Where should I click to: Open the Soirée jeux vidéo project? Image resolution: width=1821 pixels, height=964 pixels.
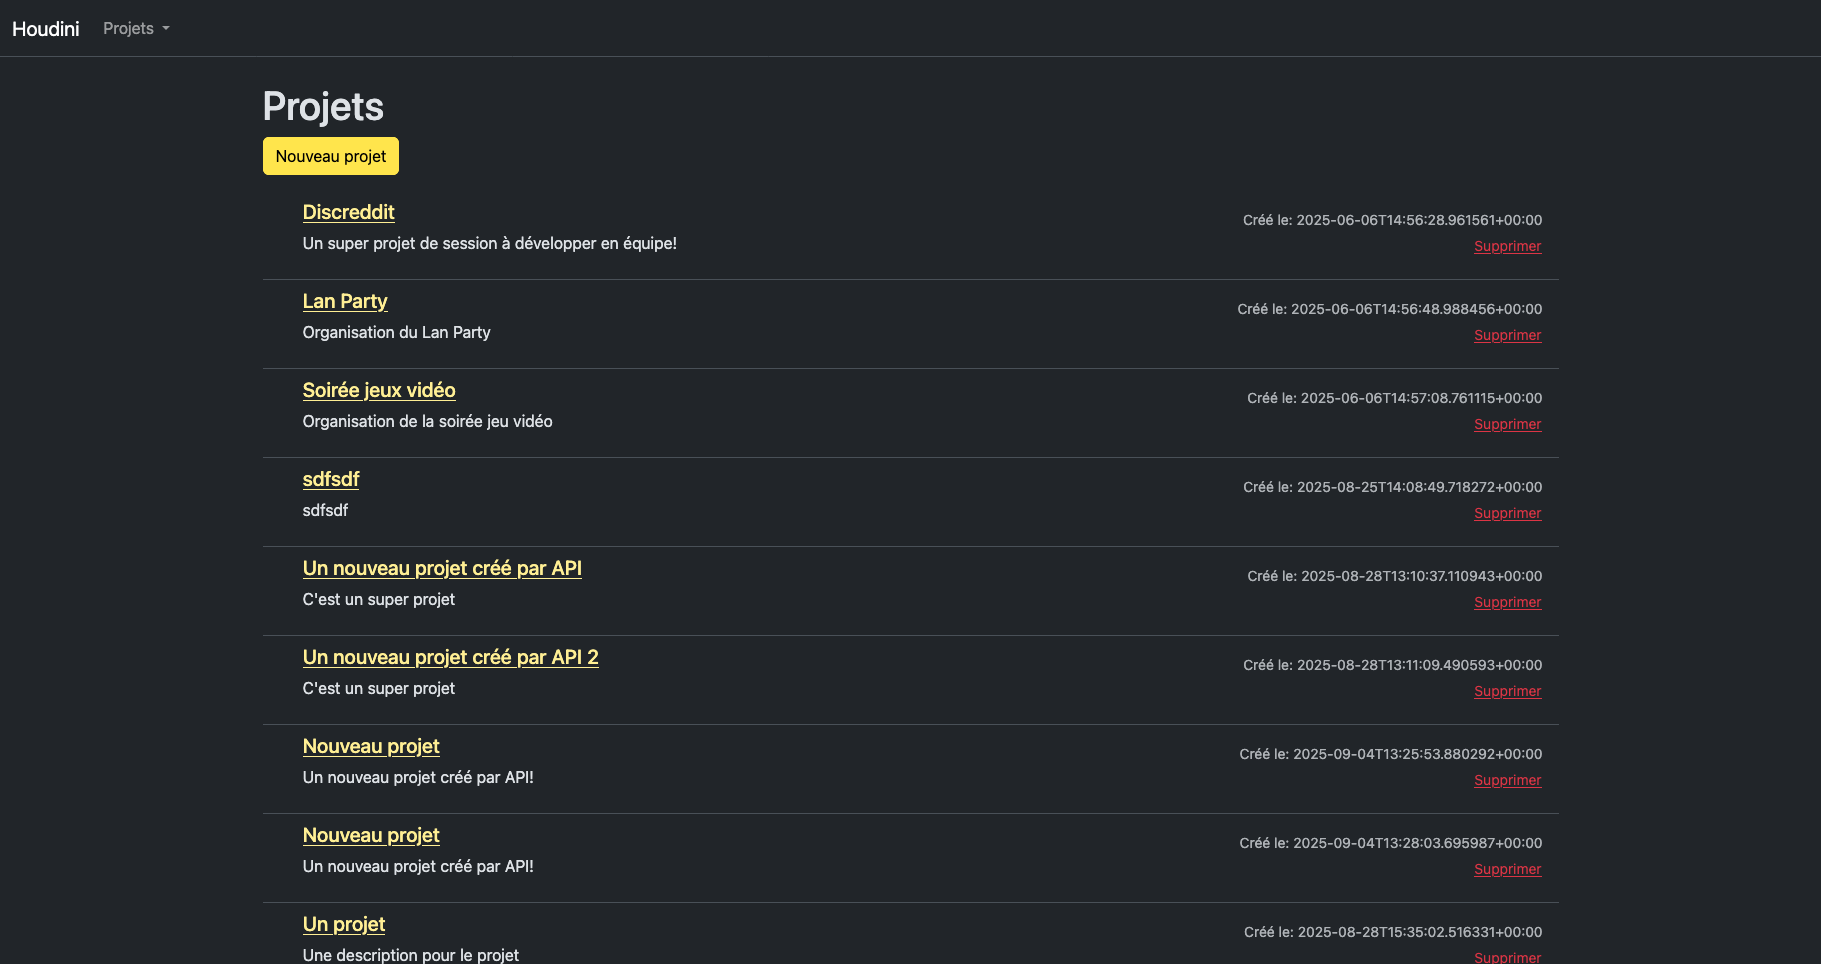[379, 390]
